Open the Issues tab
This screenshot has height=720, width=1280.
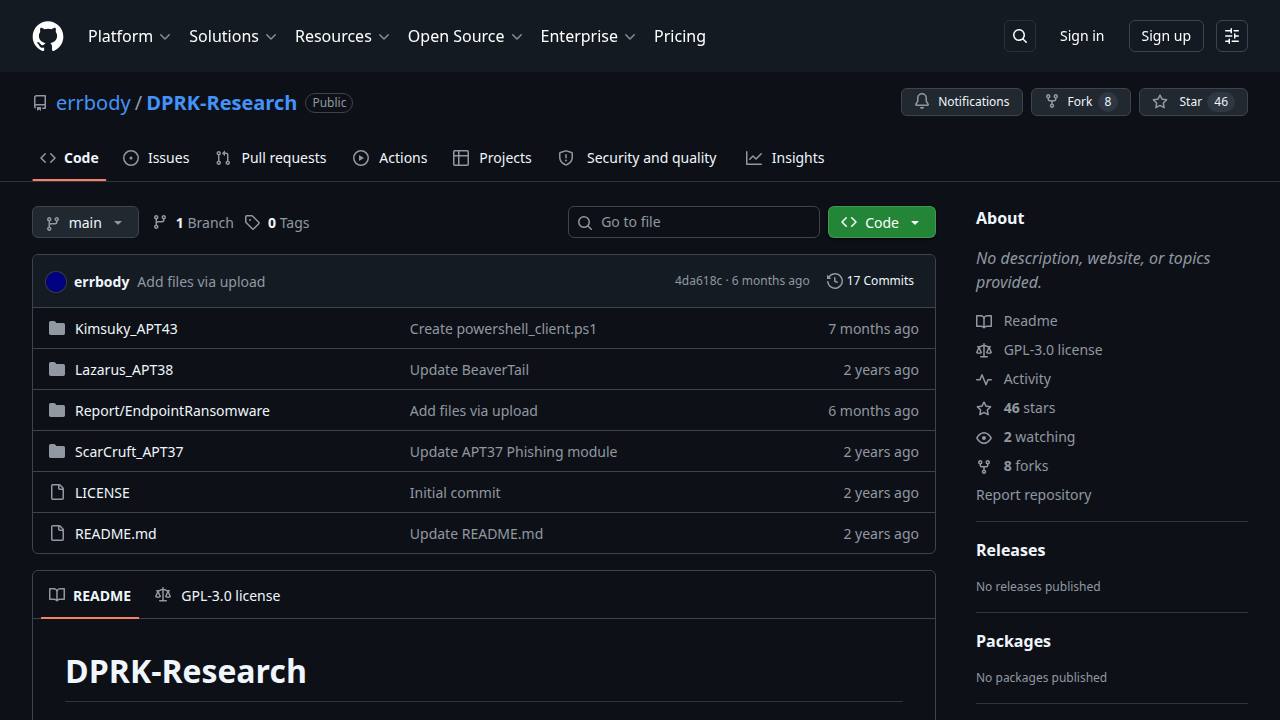coord(156,158)
